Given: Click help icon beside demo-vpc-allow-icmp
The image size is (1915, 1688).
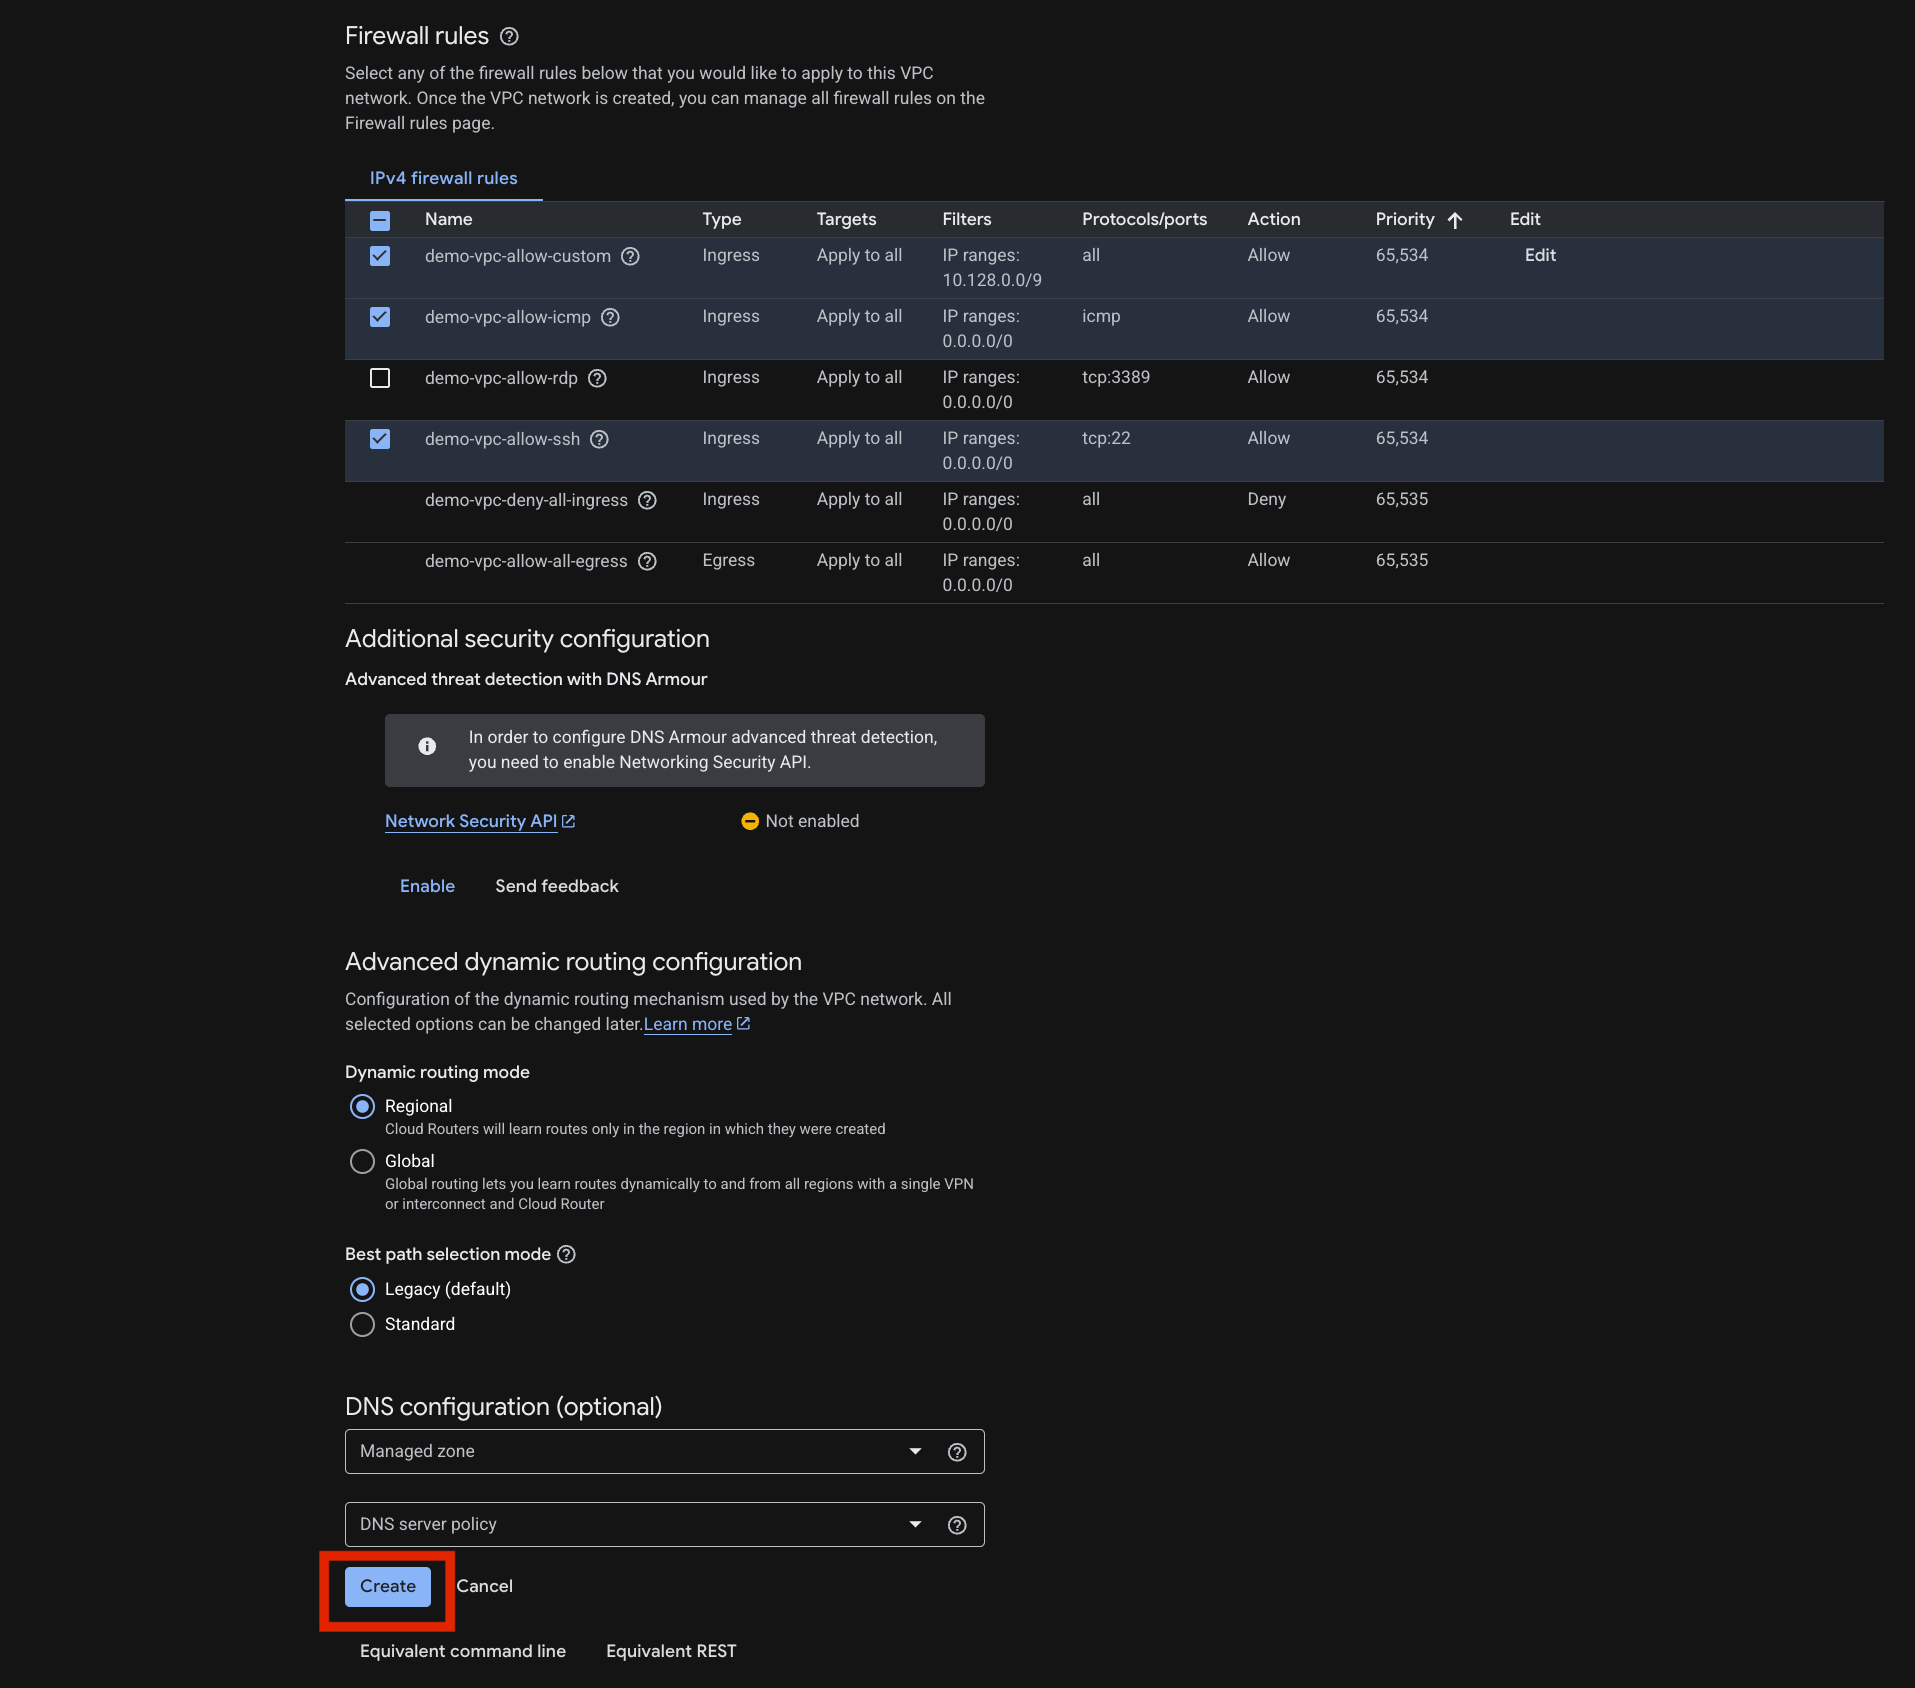Looking at the screenshot, I should click(x=610, y=317).
